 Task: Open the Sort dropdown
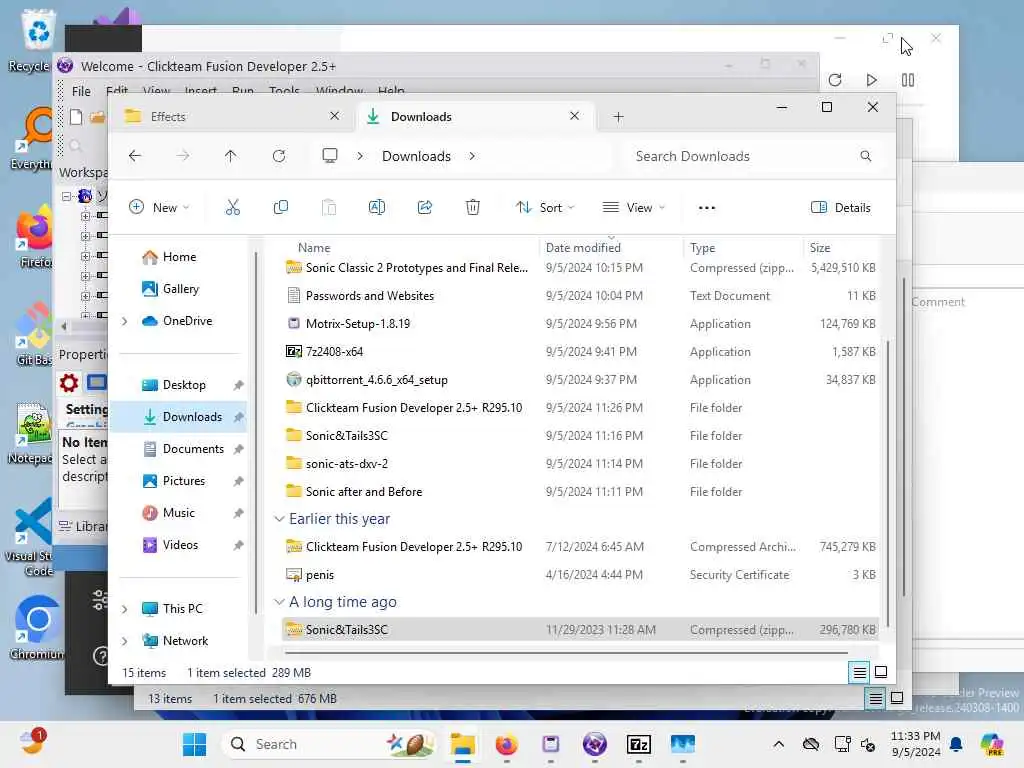point(545,208)
